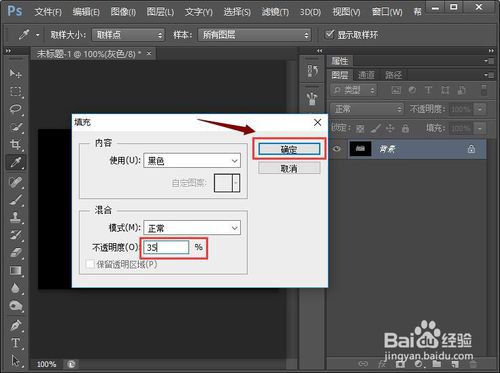The height and width of the screenshot is (373, 500).
Task: Click the 背景 layer thumbnail
Action: pos(360,149)
